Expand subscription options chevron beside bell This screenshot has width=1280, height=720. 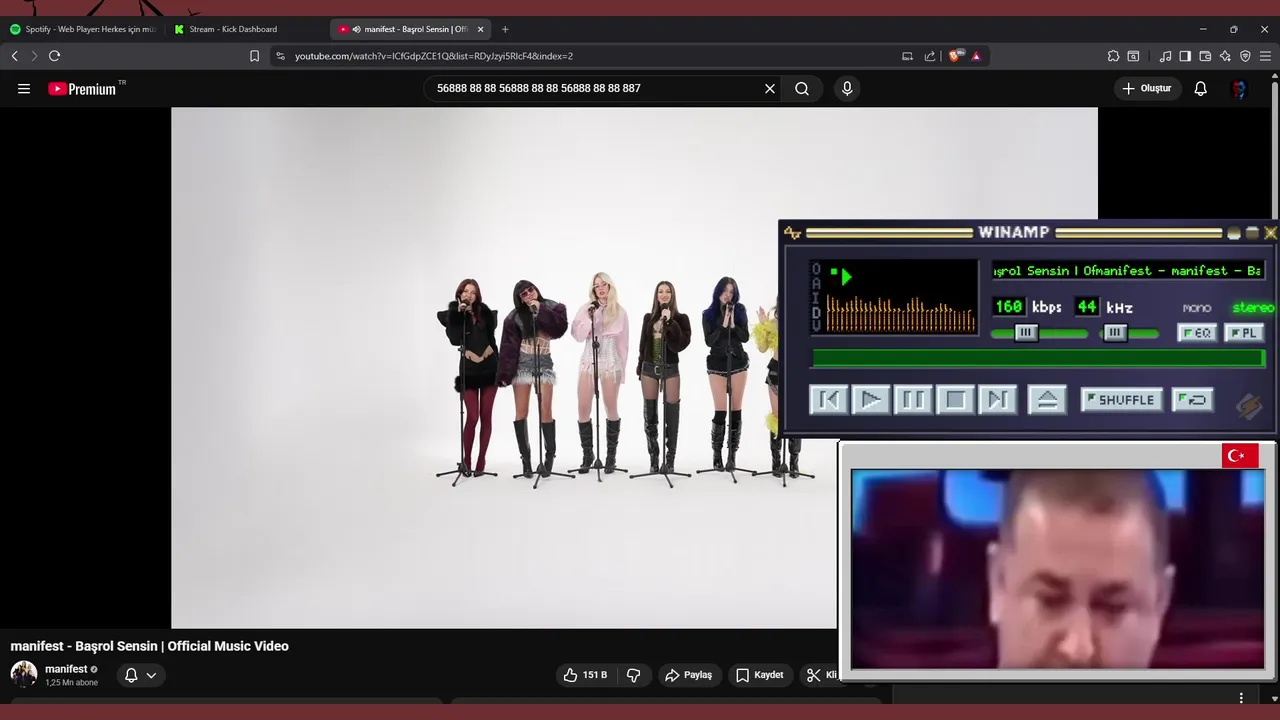151,675
